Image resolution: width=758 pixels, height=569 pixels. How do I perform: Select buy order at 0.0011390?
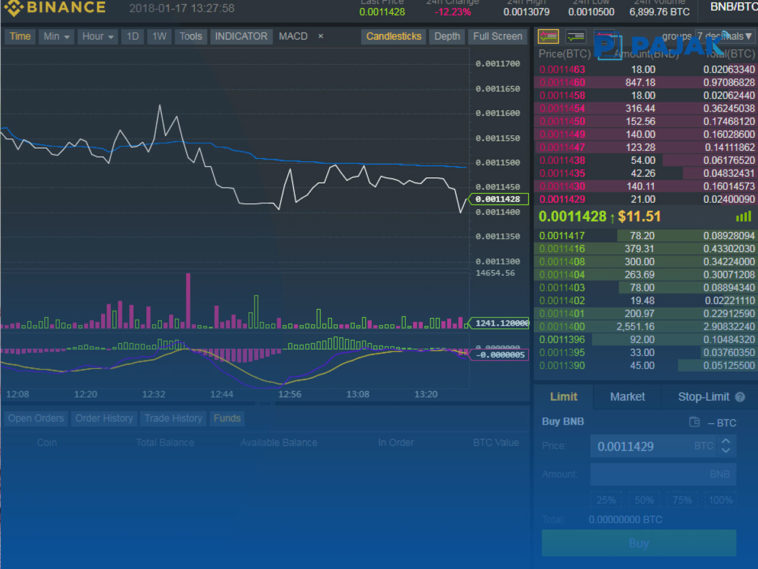[x=646, y=366]
